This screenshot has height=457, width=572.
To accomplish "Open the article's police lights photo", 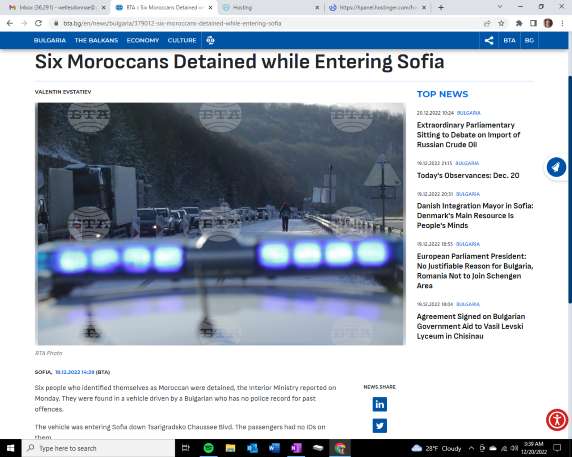I will [x=220, y=224].
